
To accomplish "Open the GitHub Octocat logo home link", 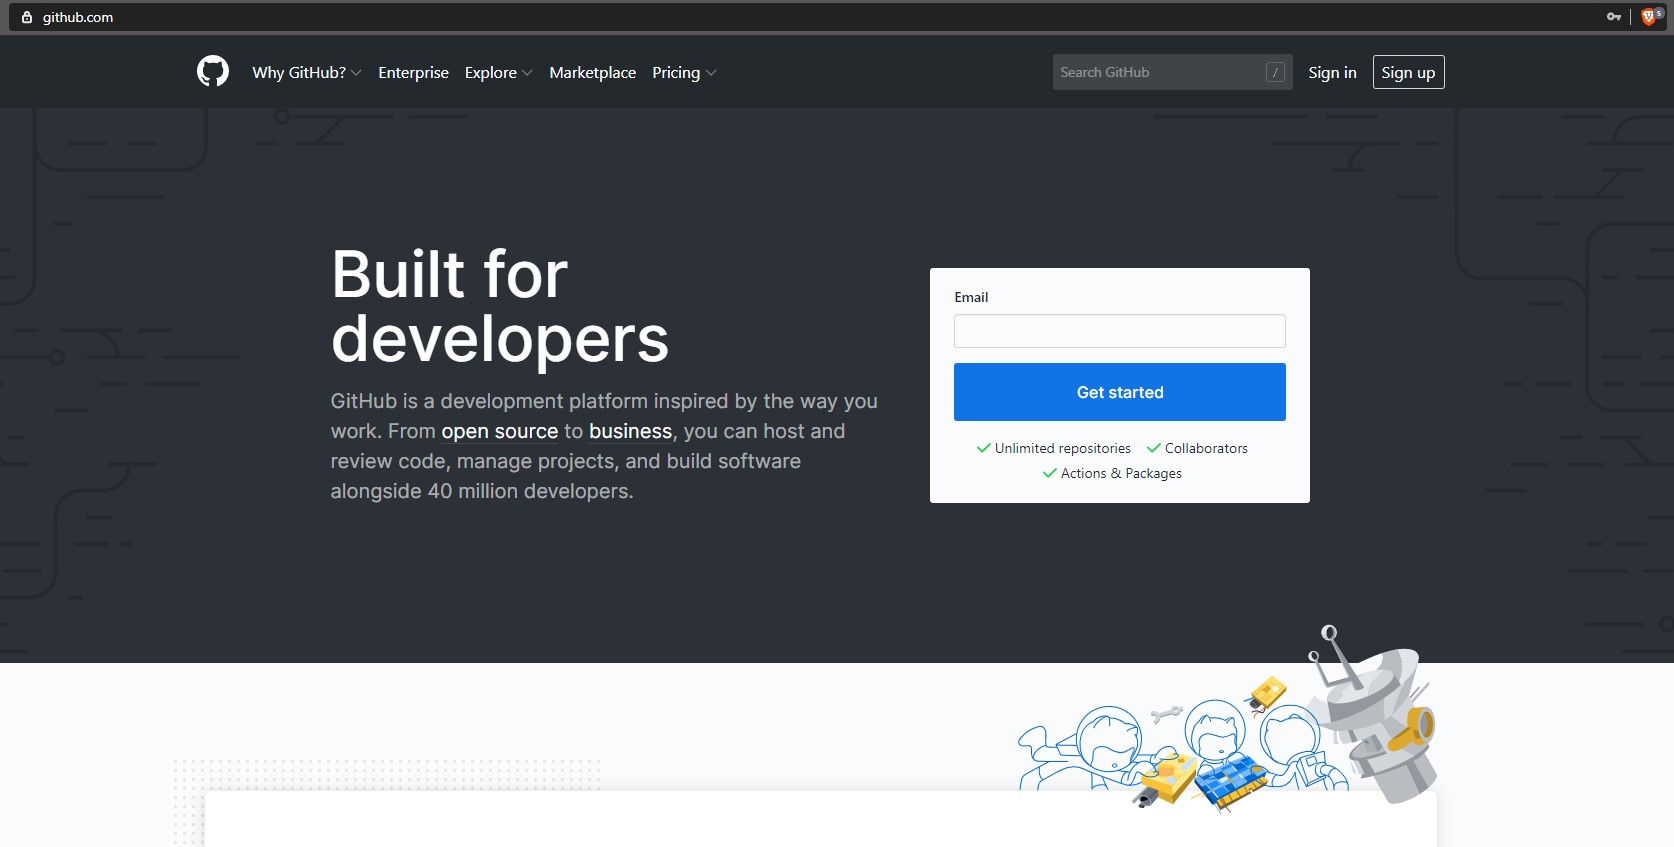I will [213, 72].
